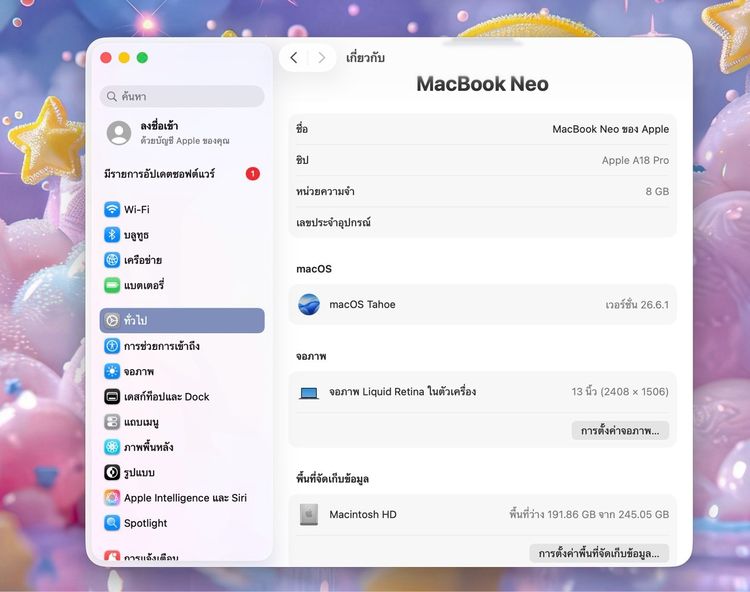Open Wallpaper (ภาพพื้นหลัง) icon
This screenshot has height=592, width=750.
coord(112,447)
